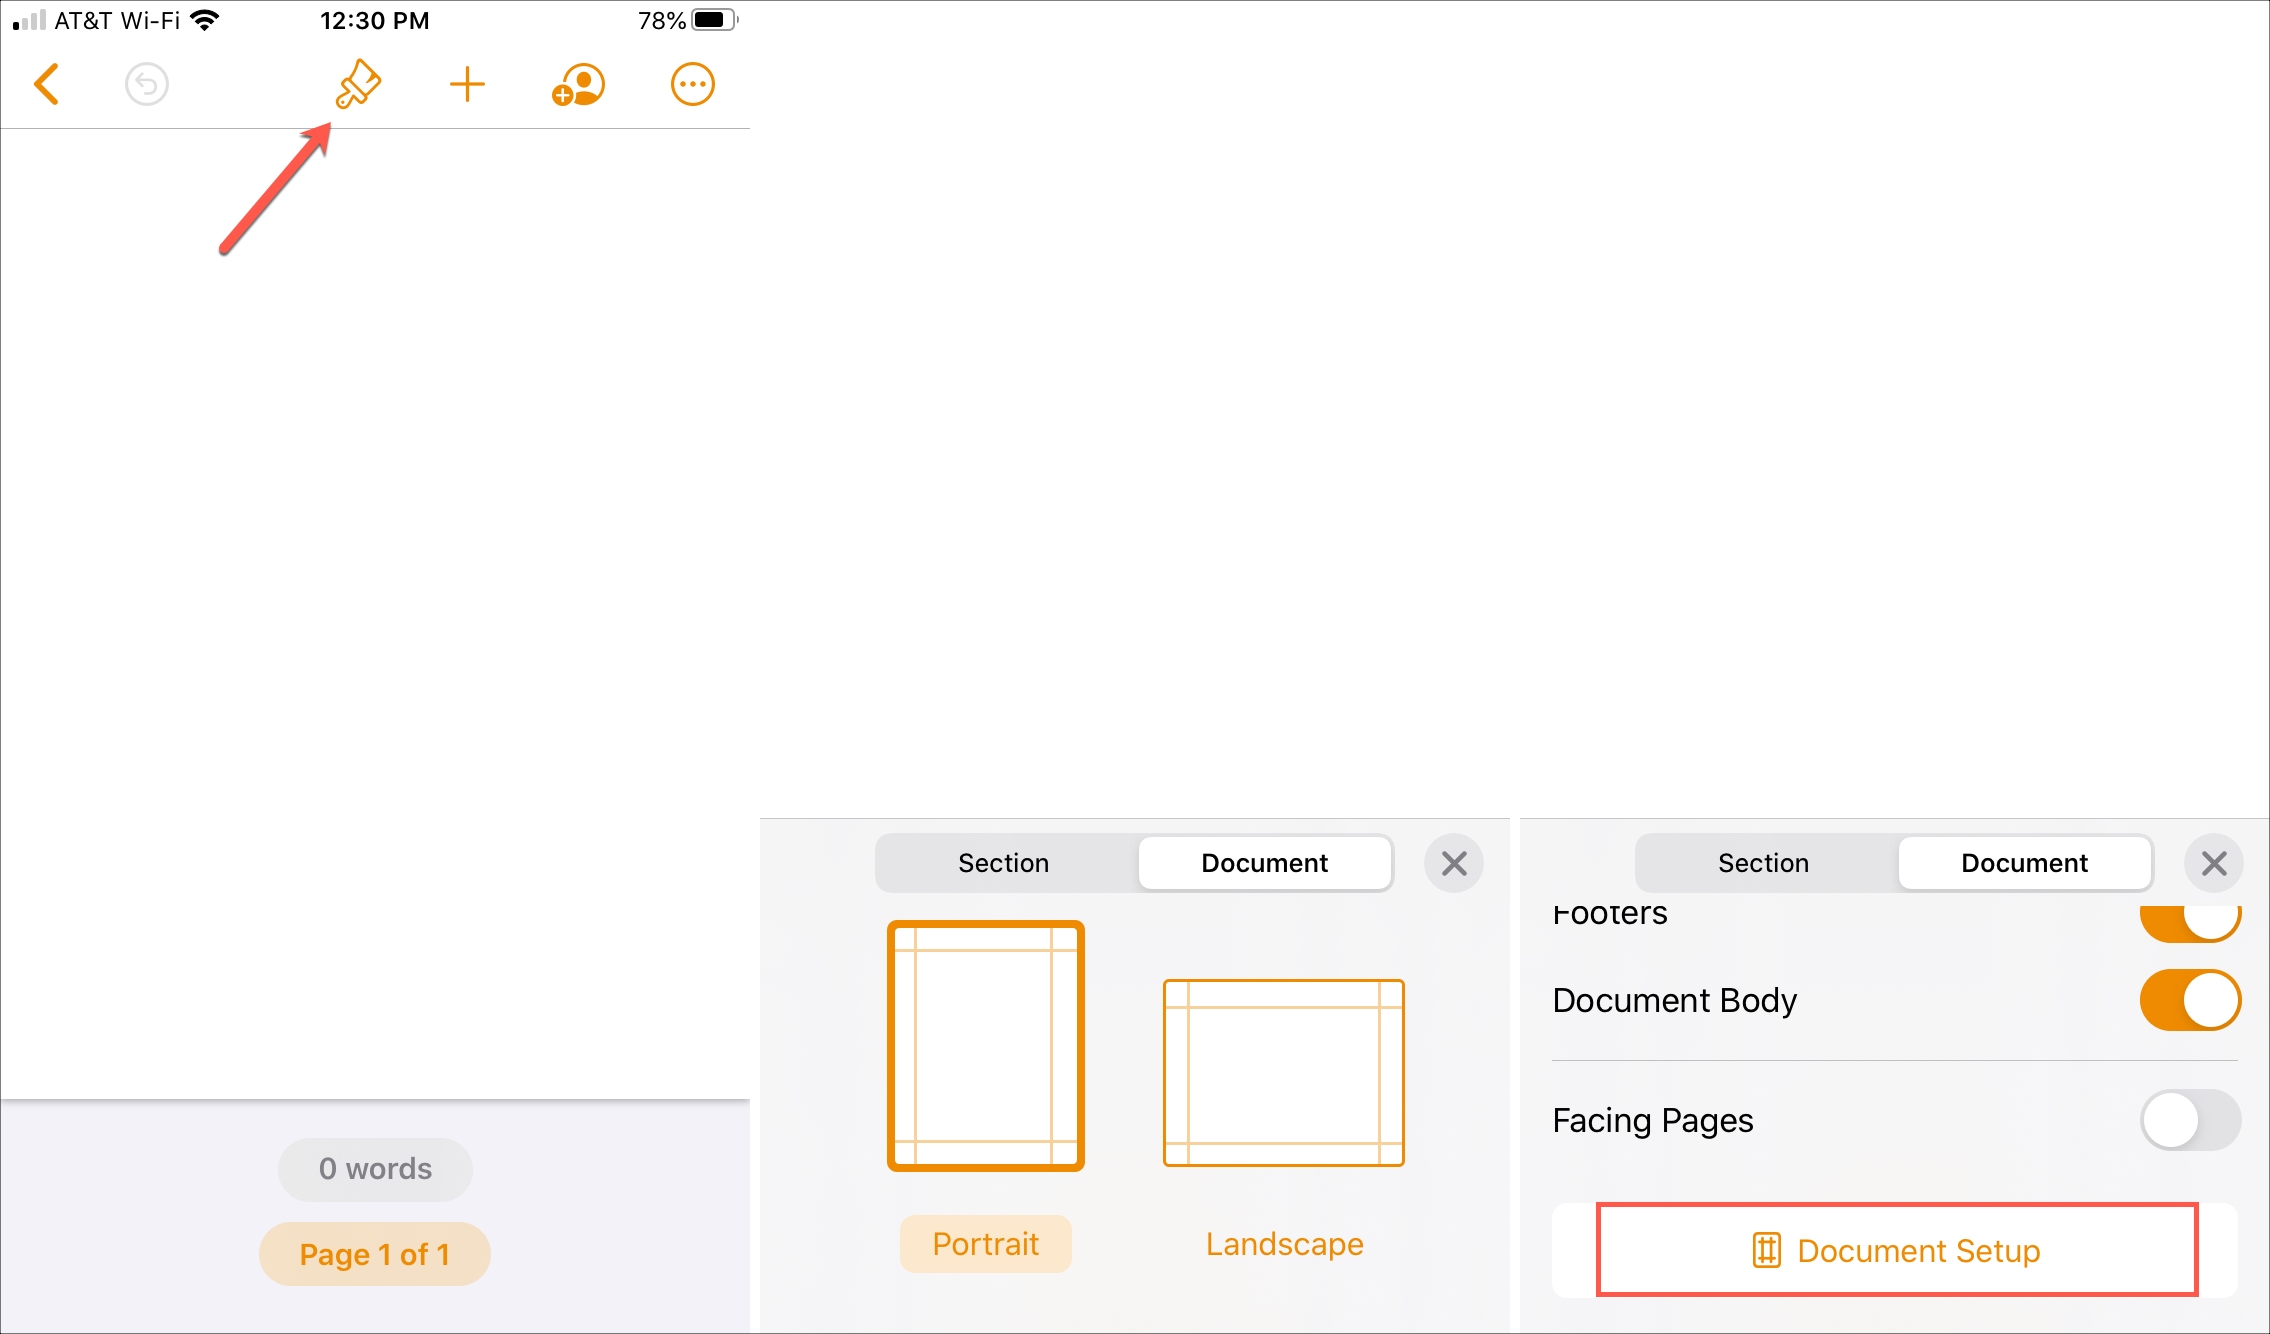Close the orientation panel with X
2270x1334 pixels.
1454,863
